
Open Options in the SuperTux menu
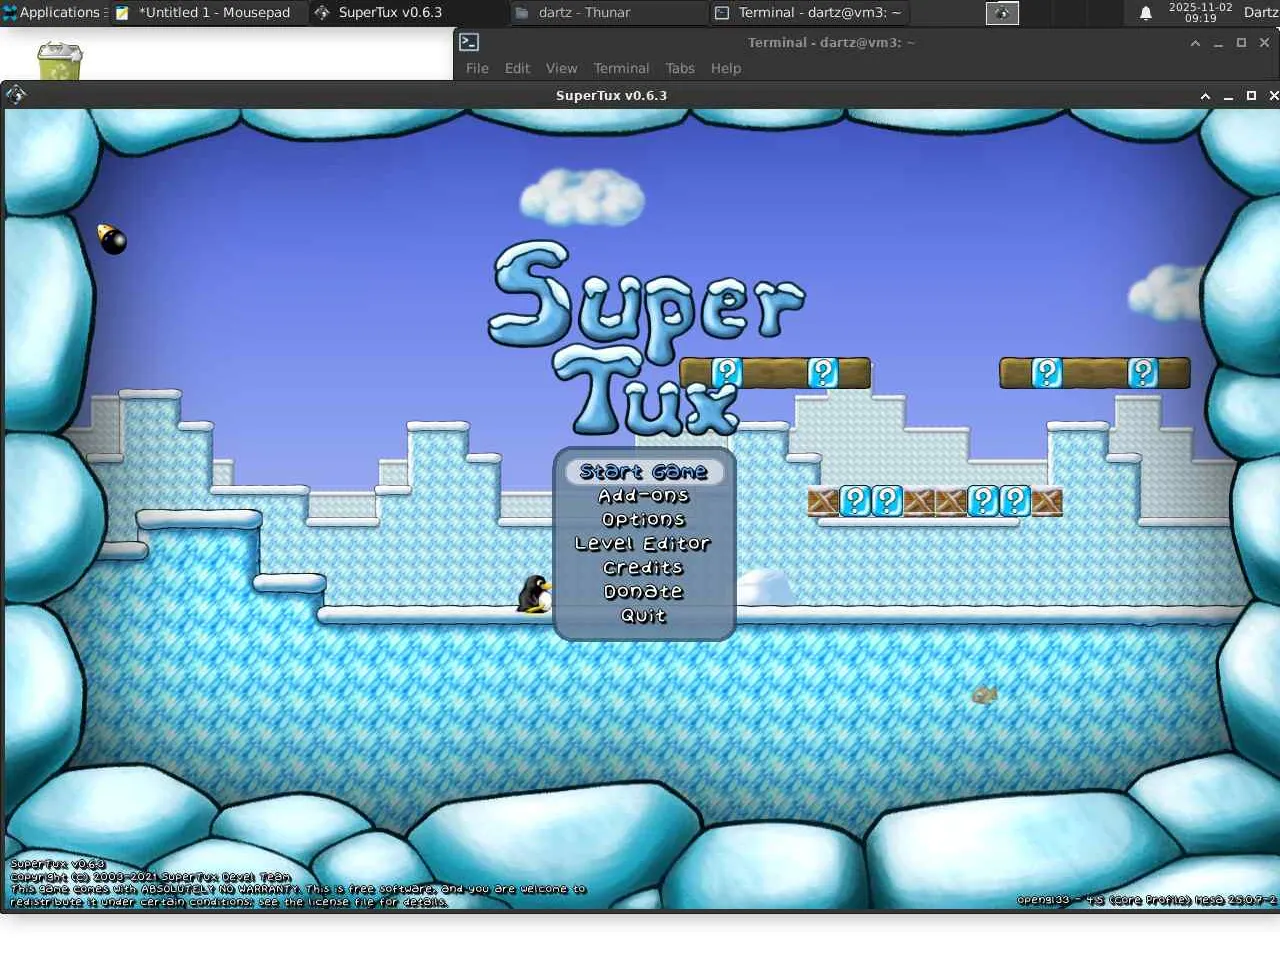pos(644,520)
